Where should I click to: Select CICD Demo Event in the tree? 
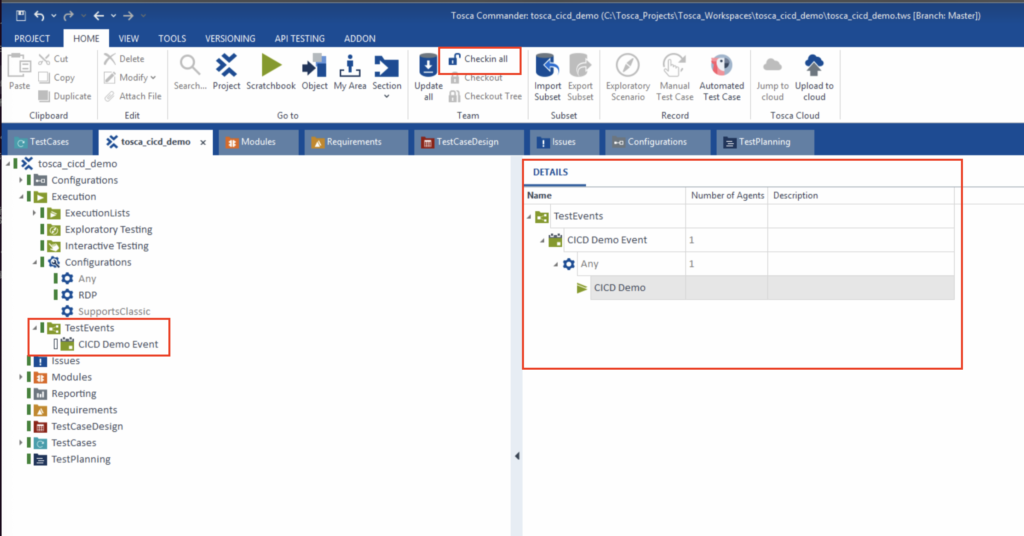point(118,344)
